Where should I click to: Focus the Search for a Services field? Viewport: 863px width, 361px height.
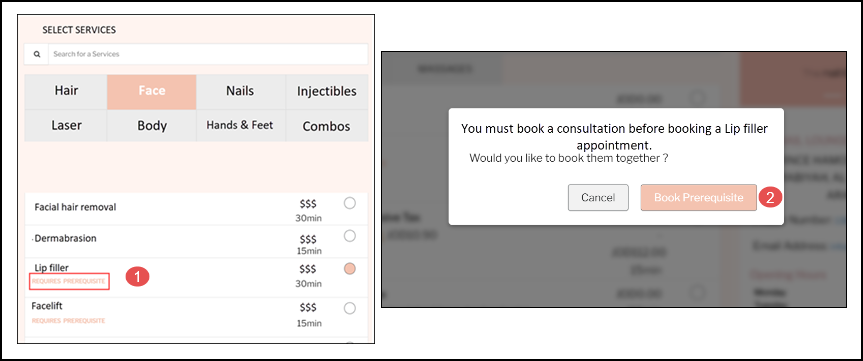pyautogui.click(x=207, y=54)
